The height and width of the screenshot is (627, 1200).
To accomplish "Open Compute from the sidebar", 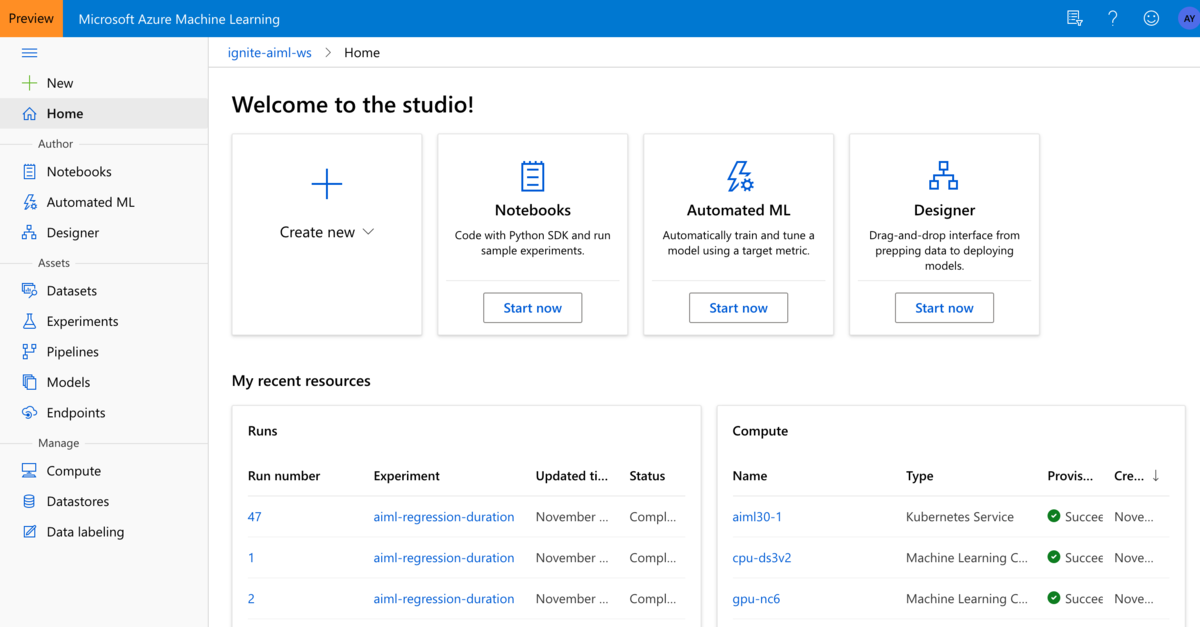I will (x=74, y=471).
